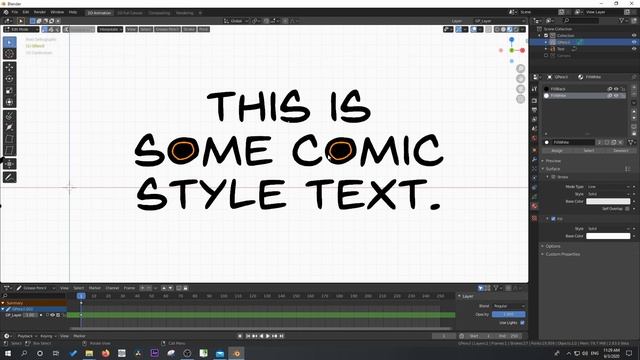This screenshot has width=640, height=360.
Task: Toggle visibility of the GPencil object in the outliner
Action: 634,42
